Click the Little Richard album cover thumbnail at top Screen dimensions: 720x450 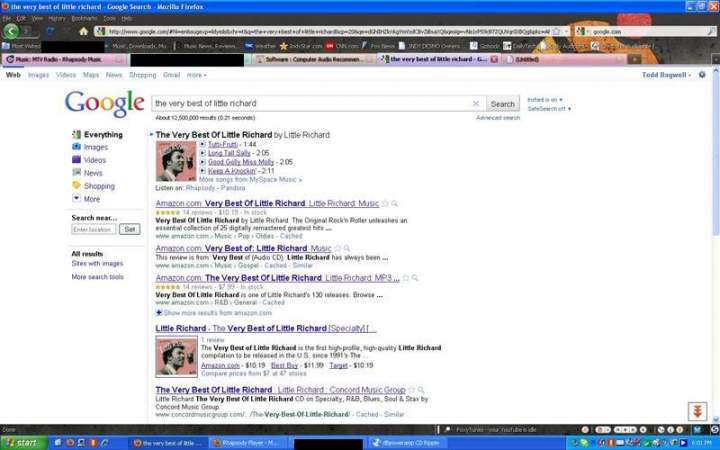tap(176, 161)
